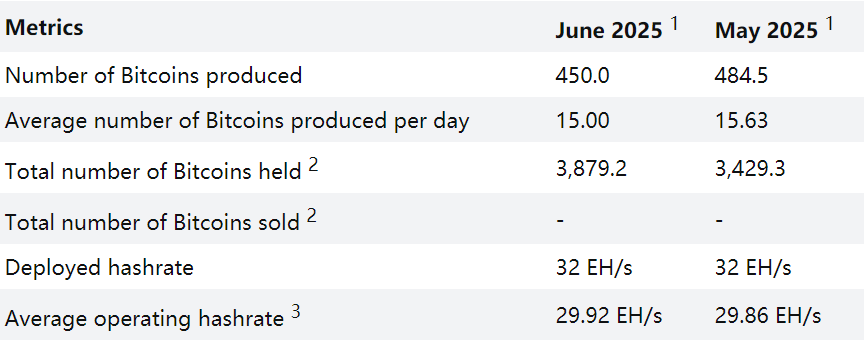Click the 3,879.2 Bitcoins held value
This screenshot has height=360, width=865.
[591, 169]
